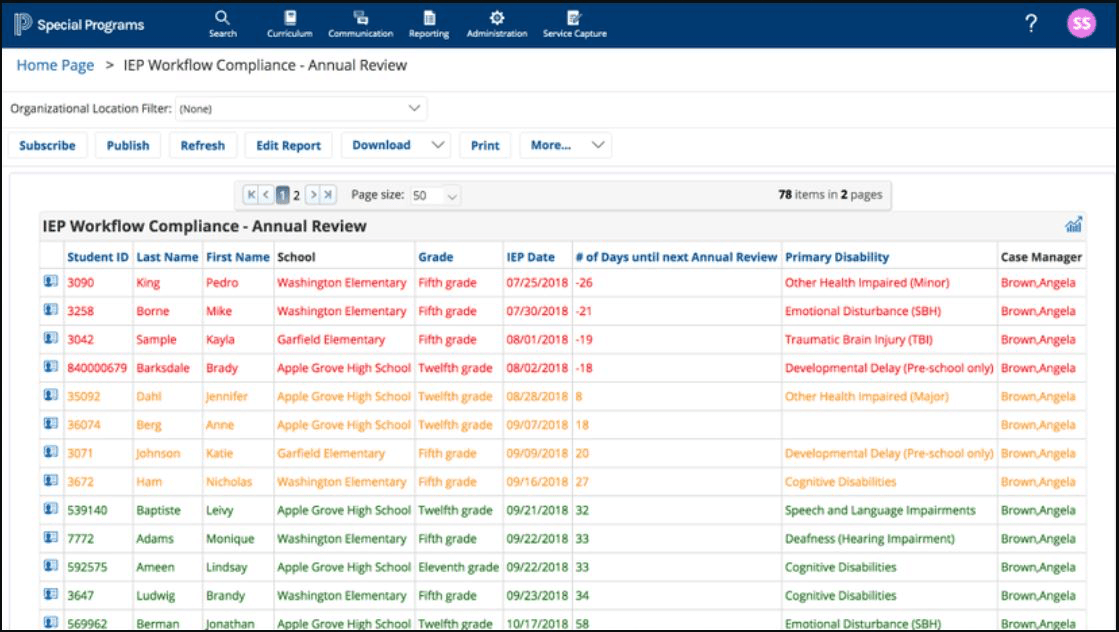
Task: Click the Home Page breadcrumb link
Action: tap(55, 65)
